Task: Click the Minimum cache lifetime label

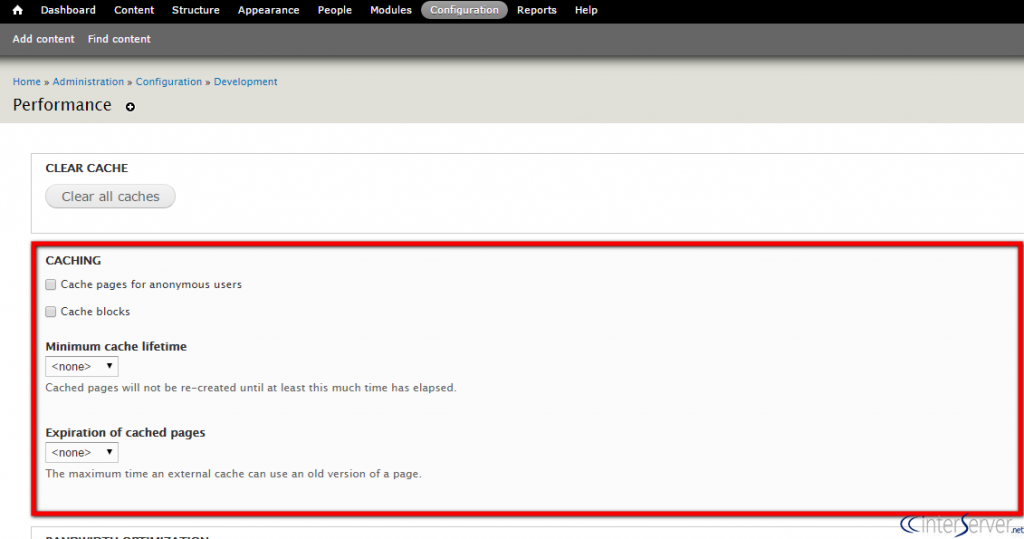Action: point(116,346)
